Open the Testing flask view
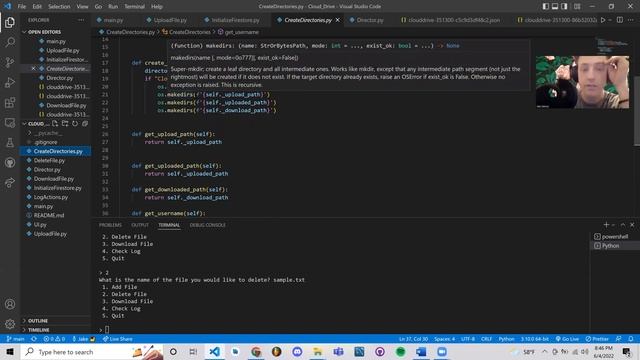Viewport: 640px width, 360px height. point(10,142)
